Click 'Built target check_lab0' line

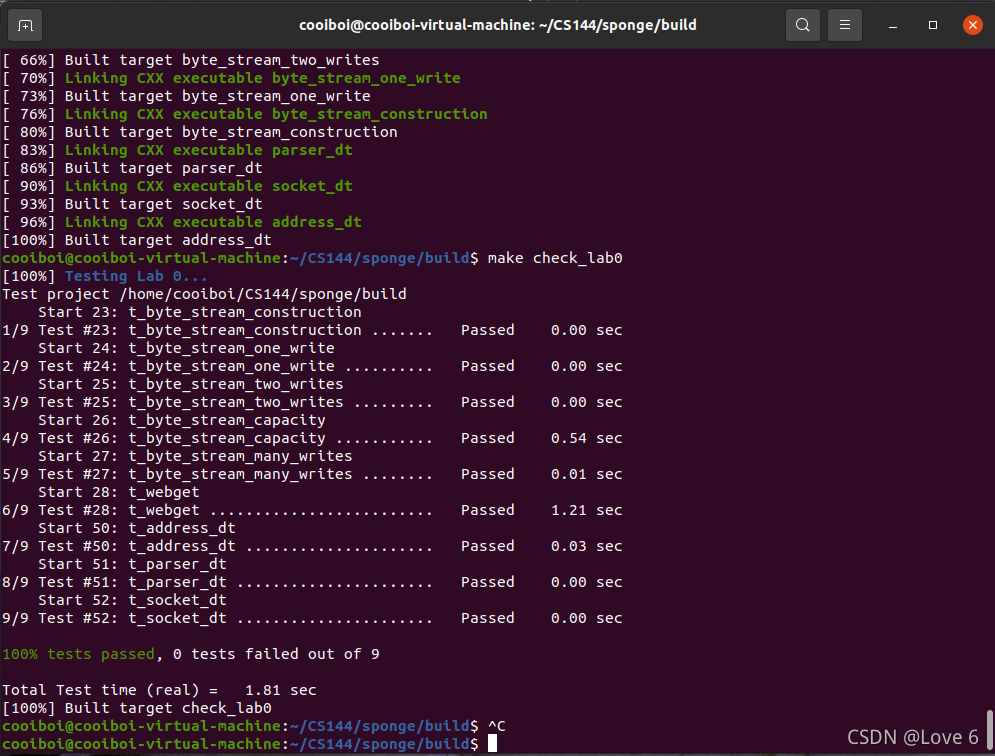(137, 708)
